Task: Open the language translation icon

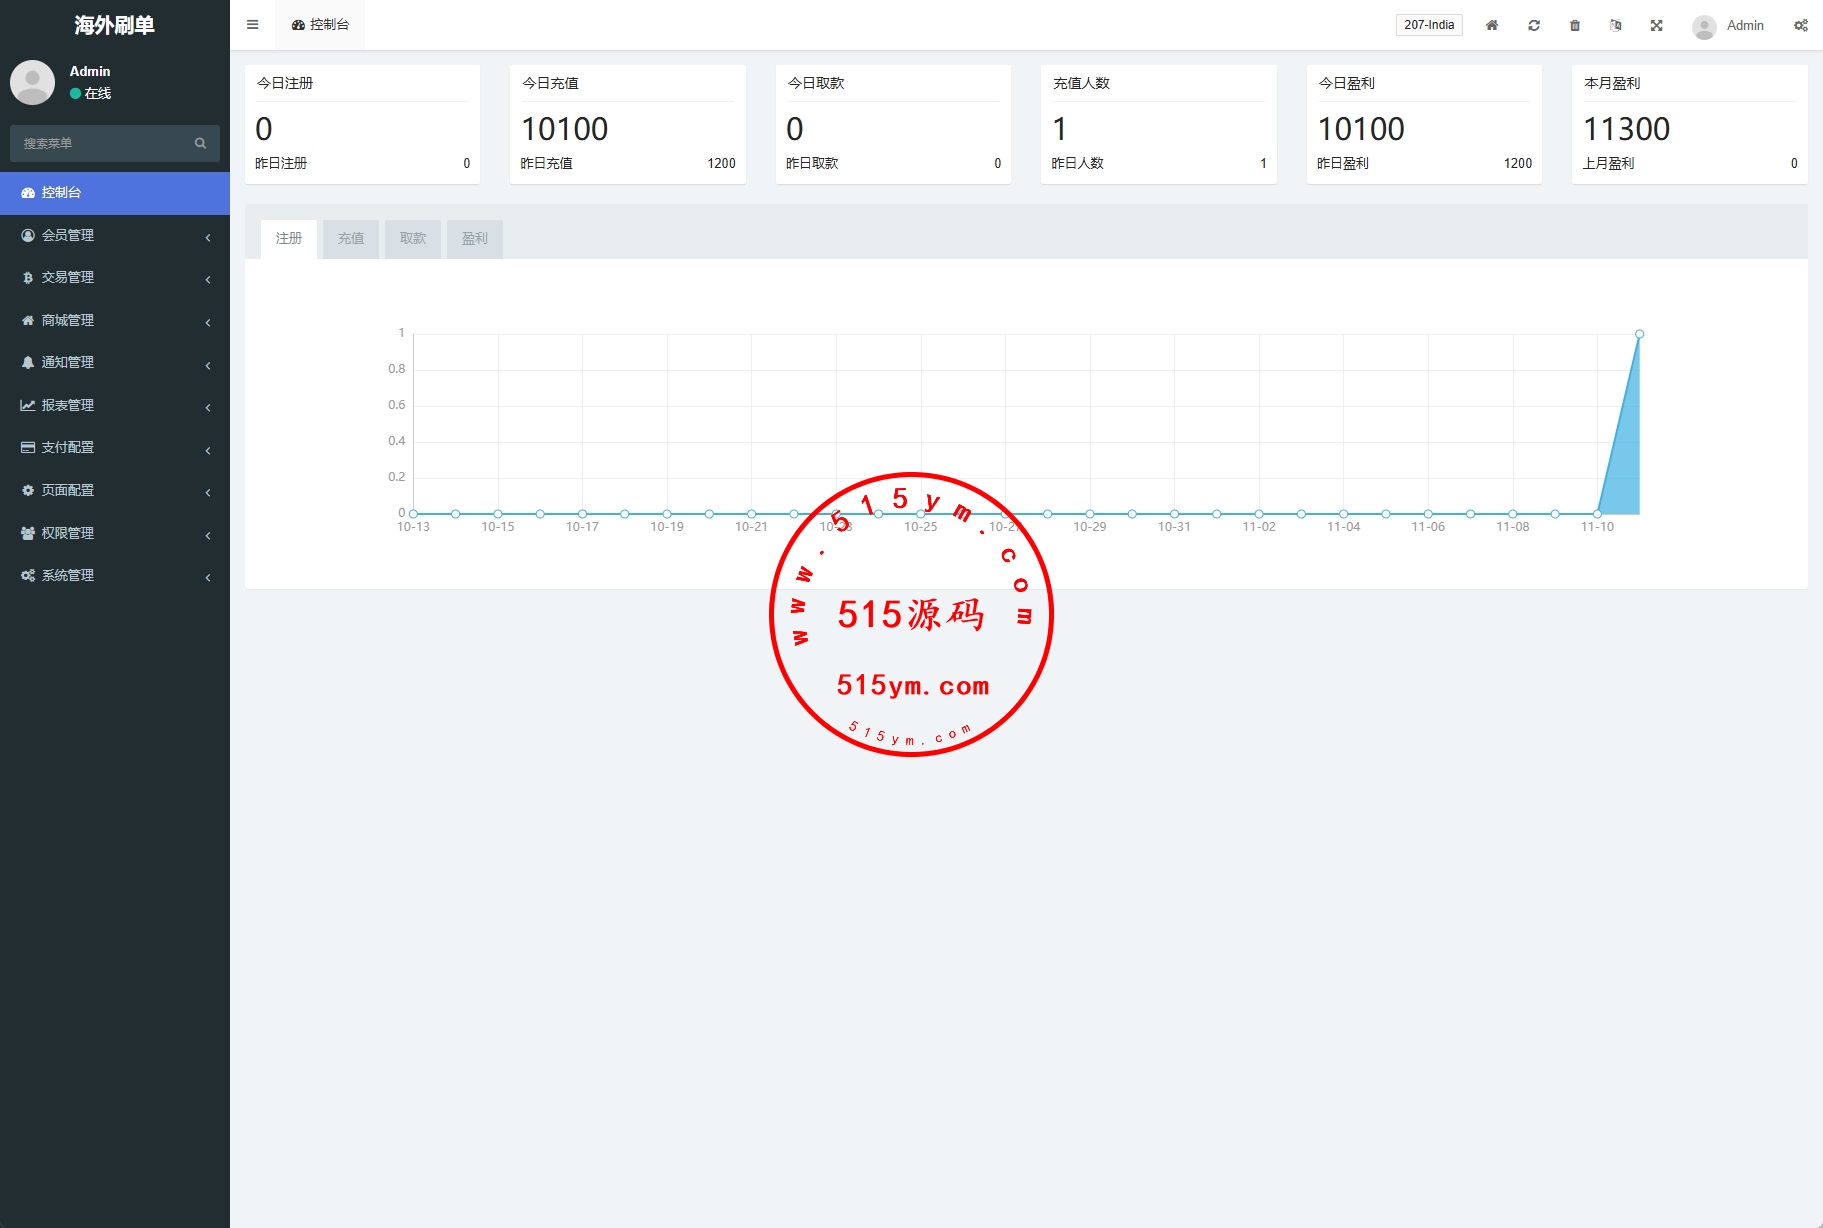Action: point(1615,25)
